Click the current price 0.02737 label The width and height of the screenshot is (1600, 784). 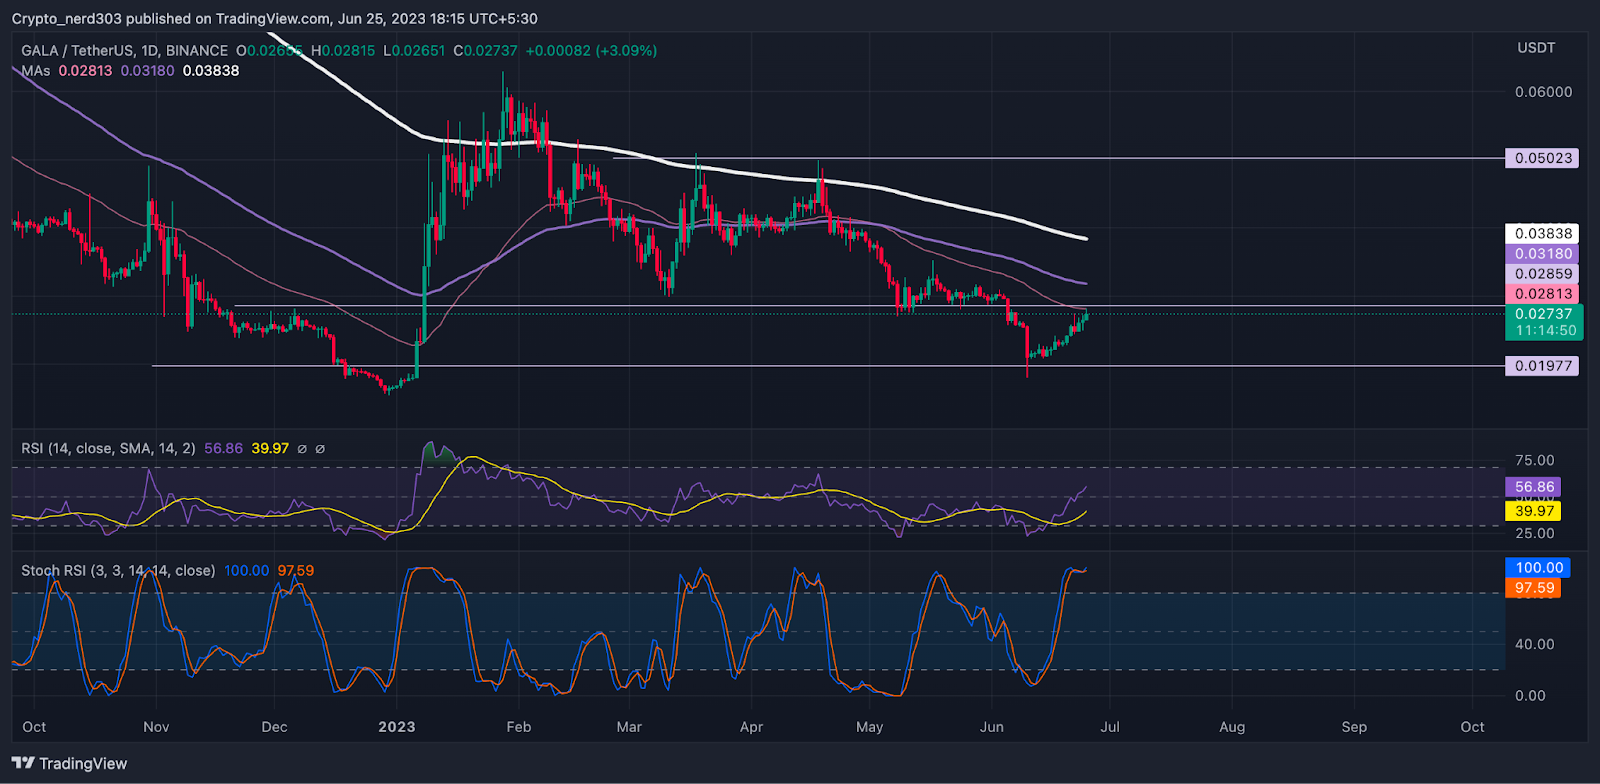[1544, 314]
